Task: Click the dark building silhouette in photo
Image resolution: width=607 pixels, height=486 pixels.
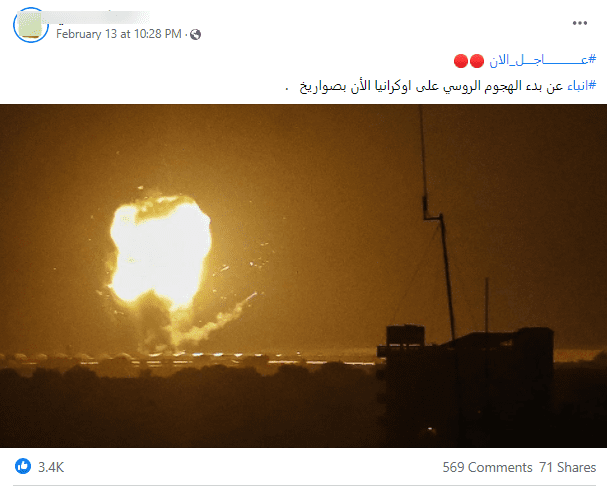Action: click(x=465, y=385)
